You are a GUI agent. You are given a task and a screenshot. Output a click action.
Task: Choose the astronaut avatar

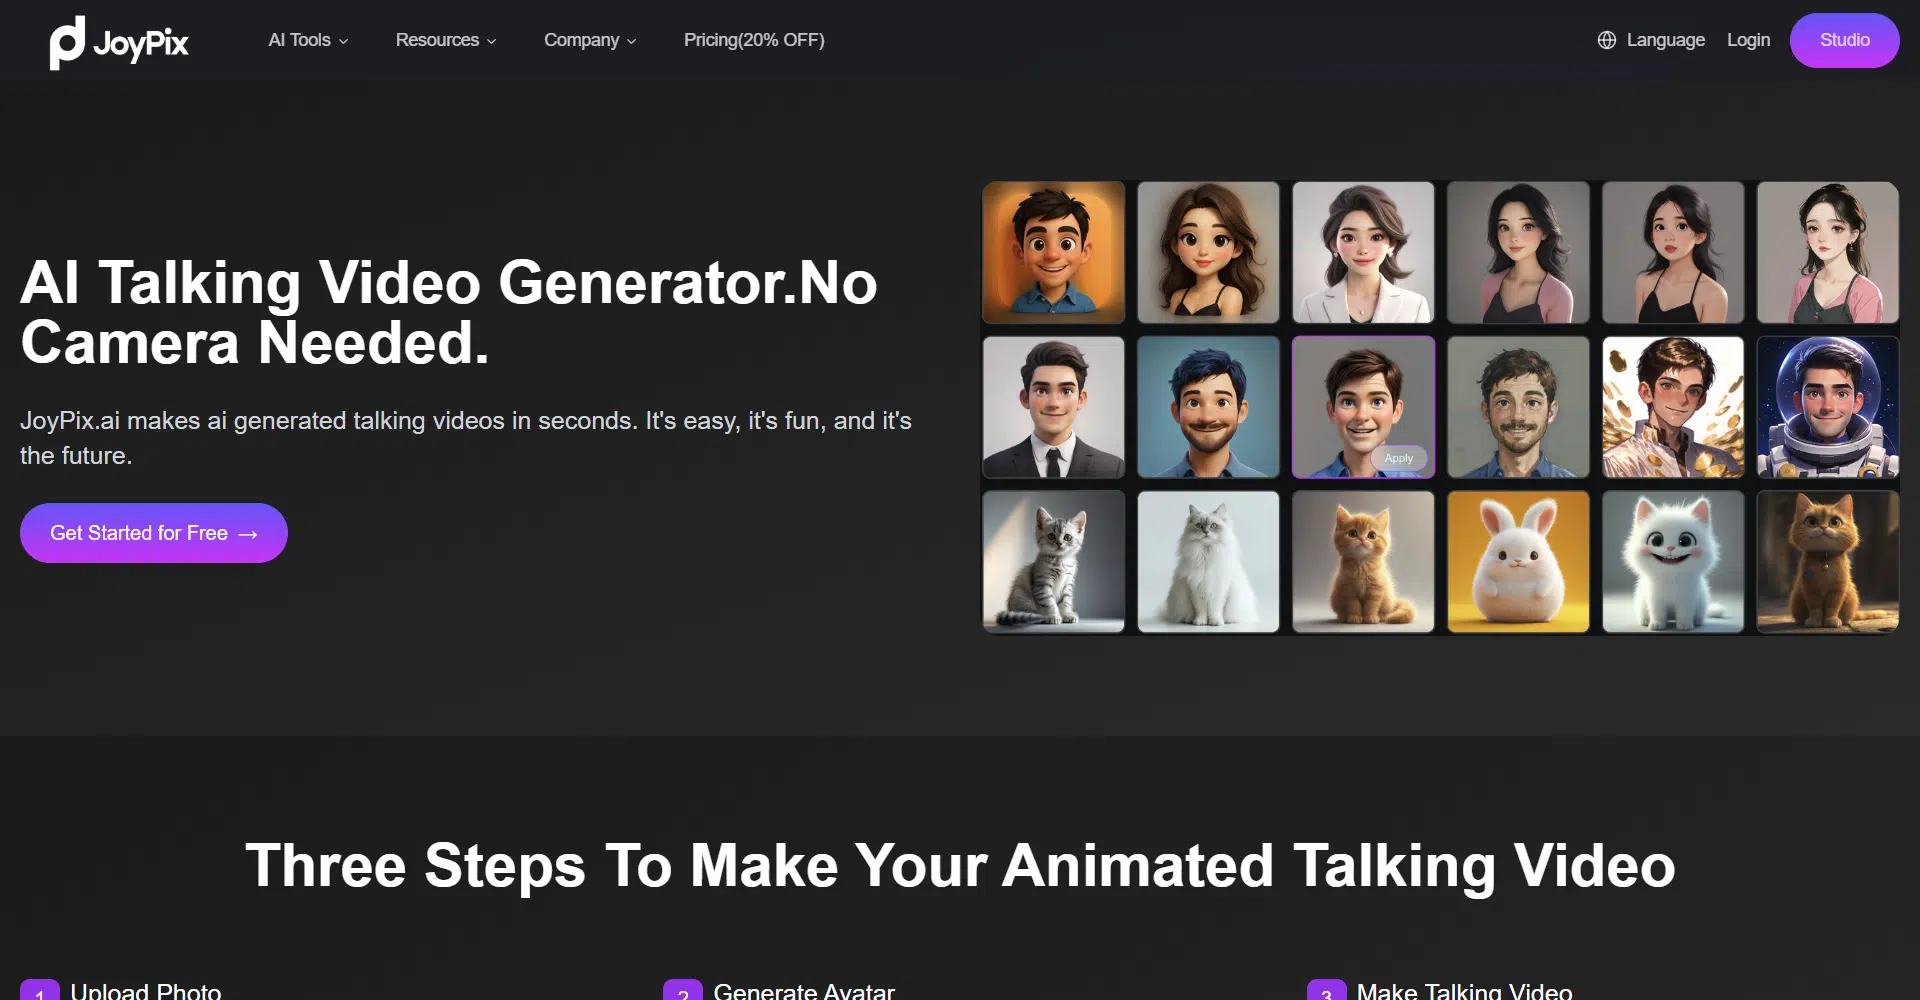1827,407
